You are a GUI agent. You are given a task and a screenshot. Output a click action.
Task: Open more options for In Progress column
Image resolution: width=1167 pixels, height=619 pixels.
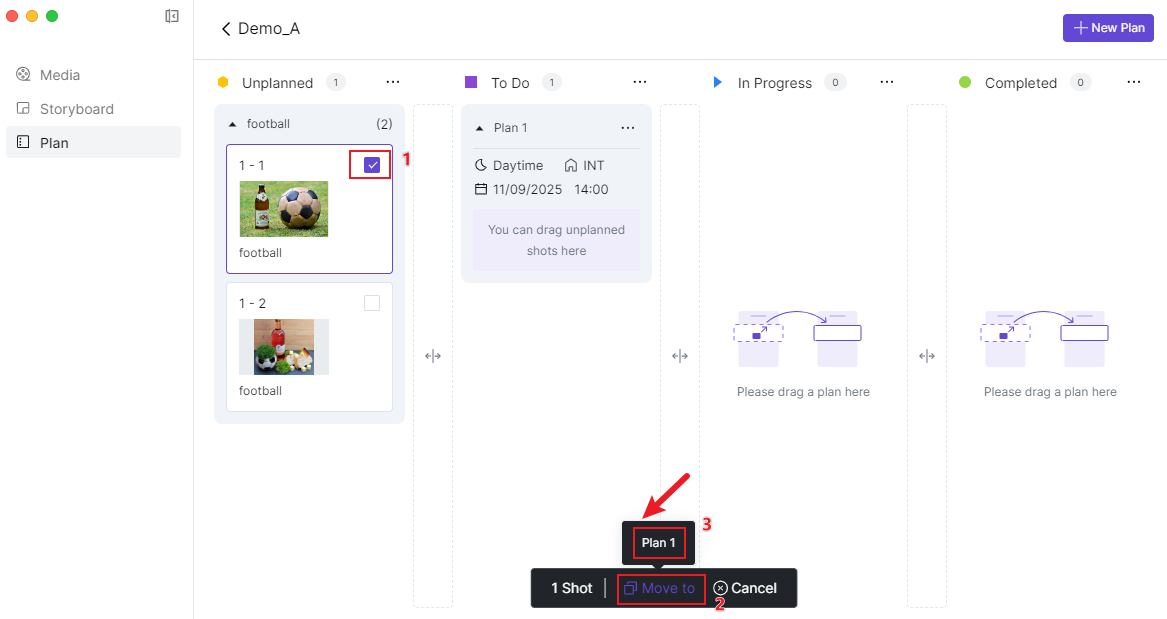tap(886, 82)
